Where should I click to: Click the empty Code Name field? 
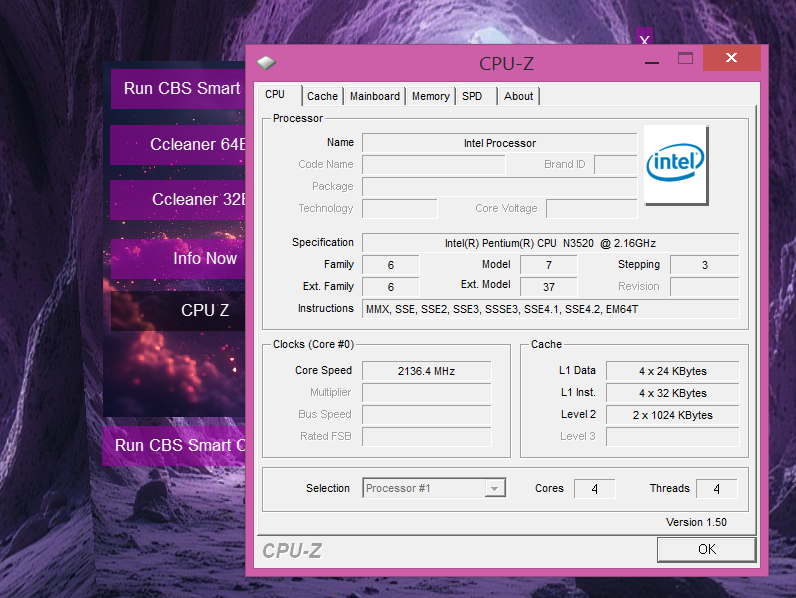click(434, 165)
